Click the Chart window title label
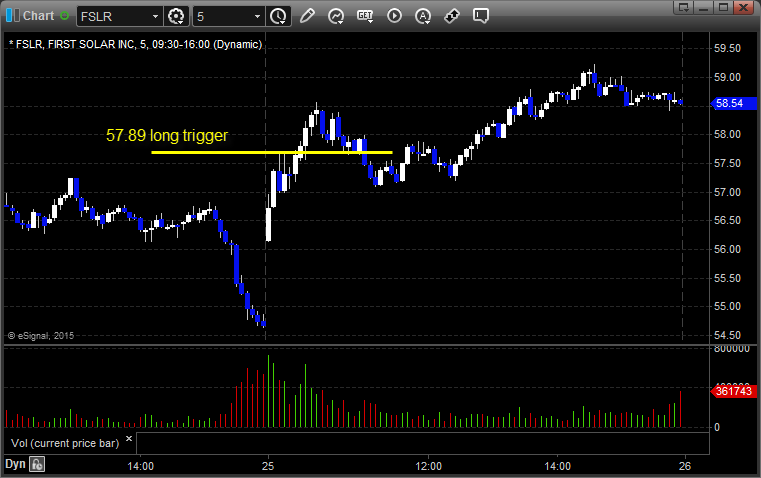 39,16
